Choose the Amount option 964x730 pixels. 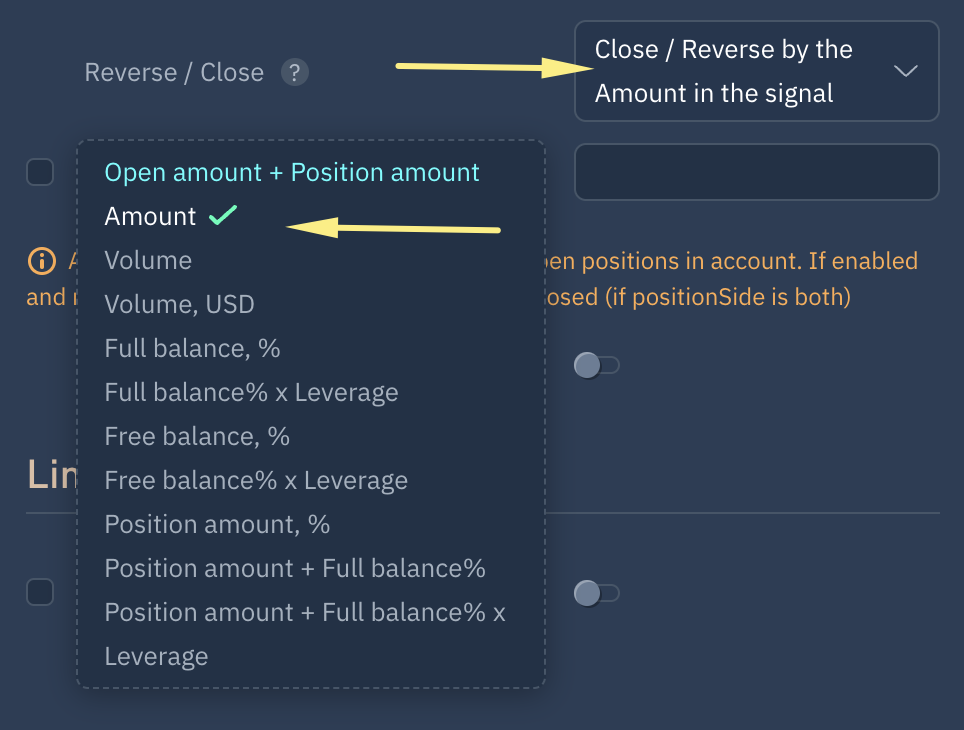pyautogui.click(x=151, y=216)
